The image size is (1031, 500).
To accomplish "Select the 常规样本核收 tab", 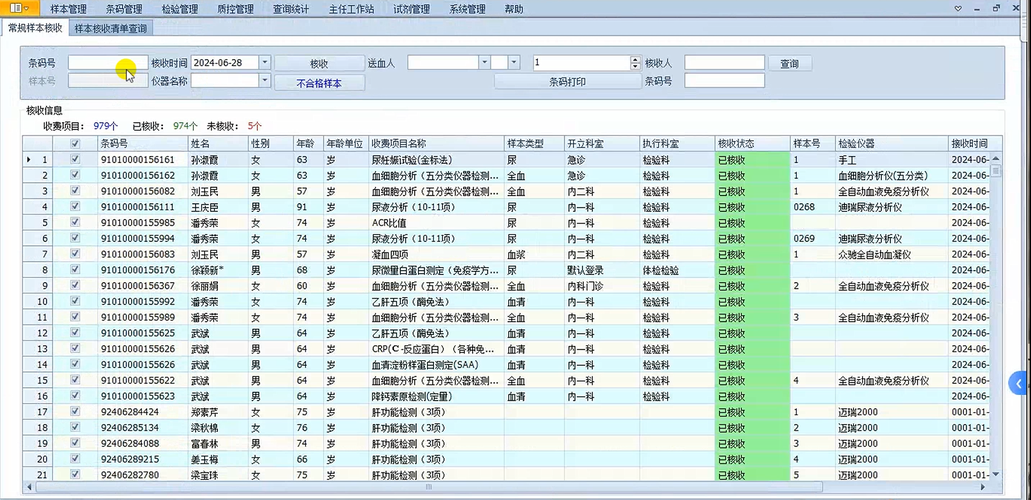I will click(36, 28).
